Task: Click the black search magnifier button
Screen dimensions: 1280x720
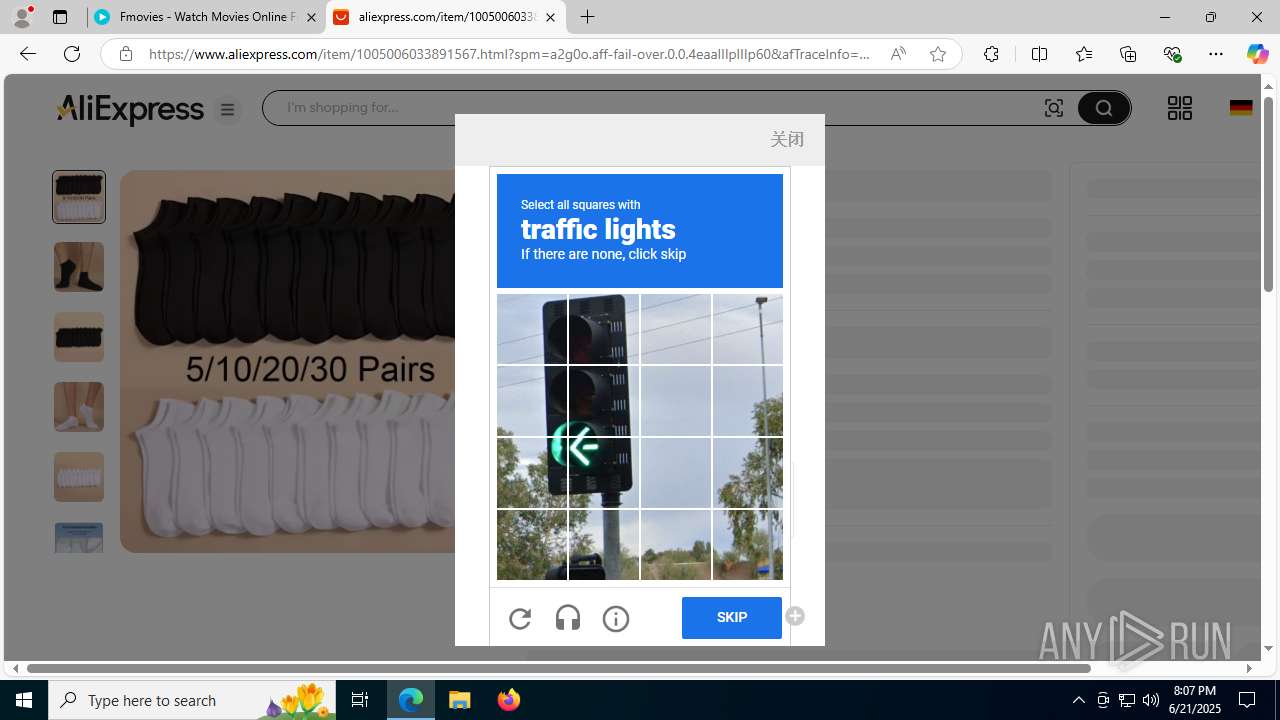Action: click(x=1104, y=108)
